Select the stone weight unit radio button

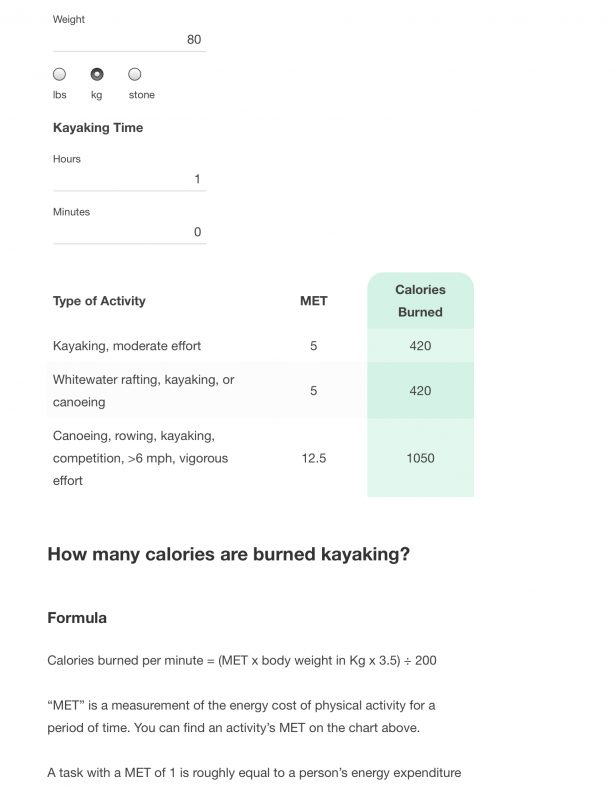[135, 74]
